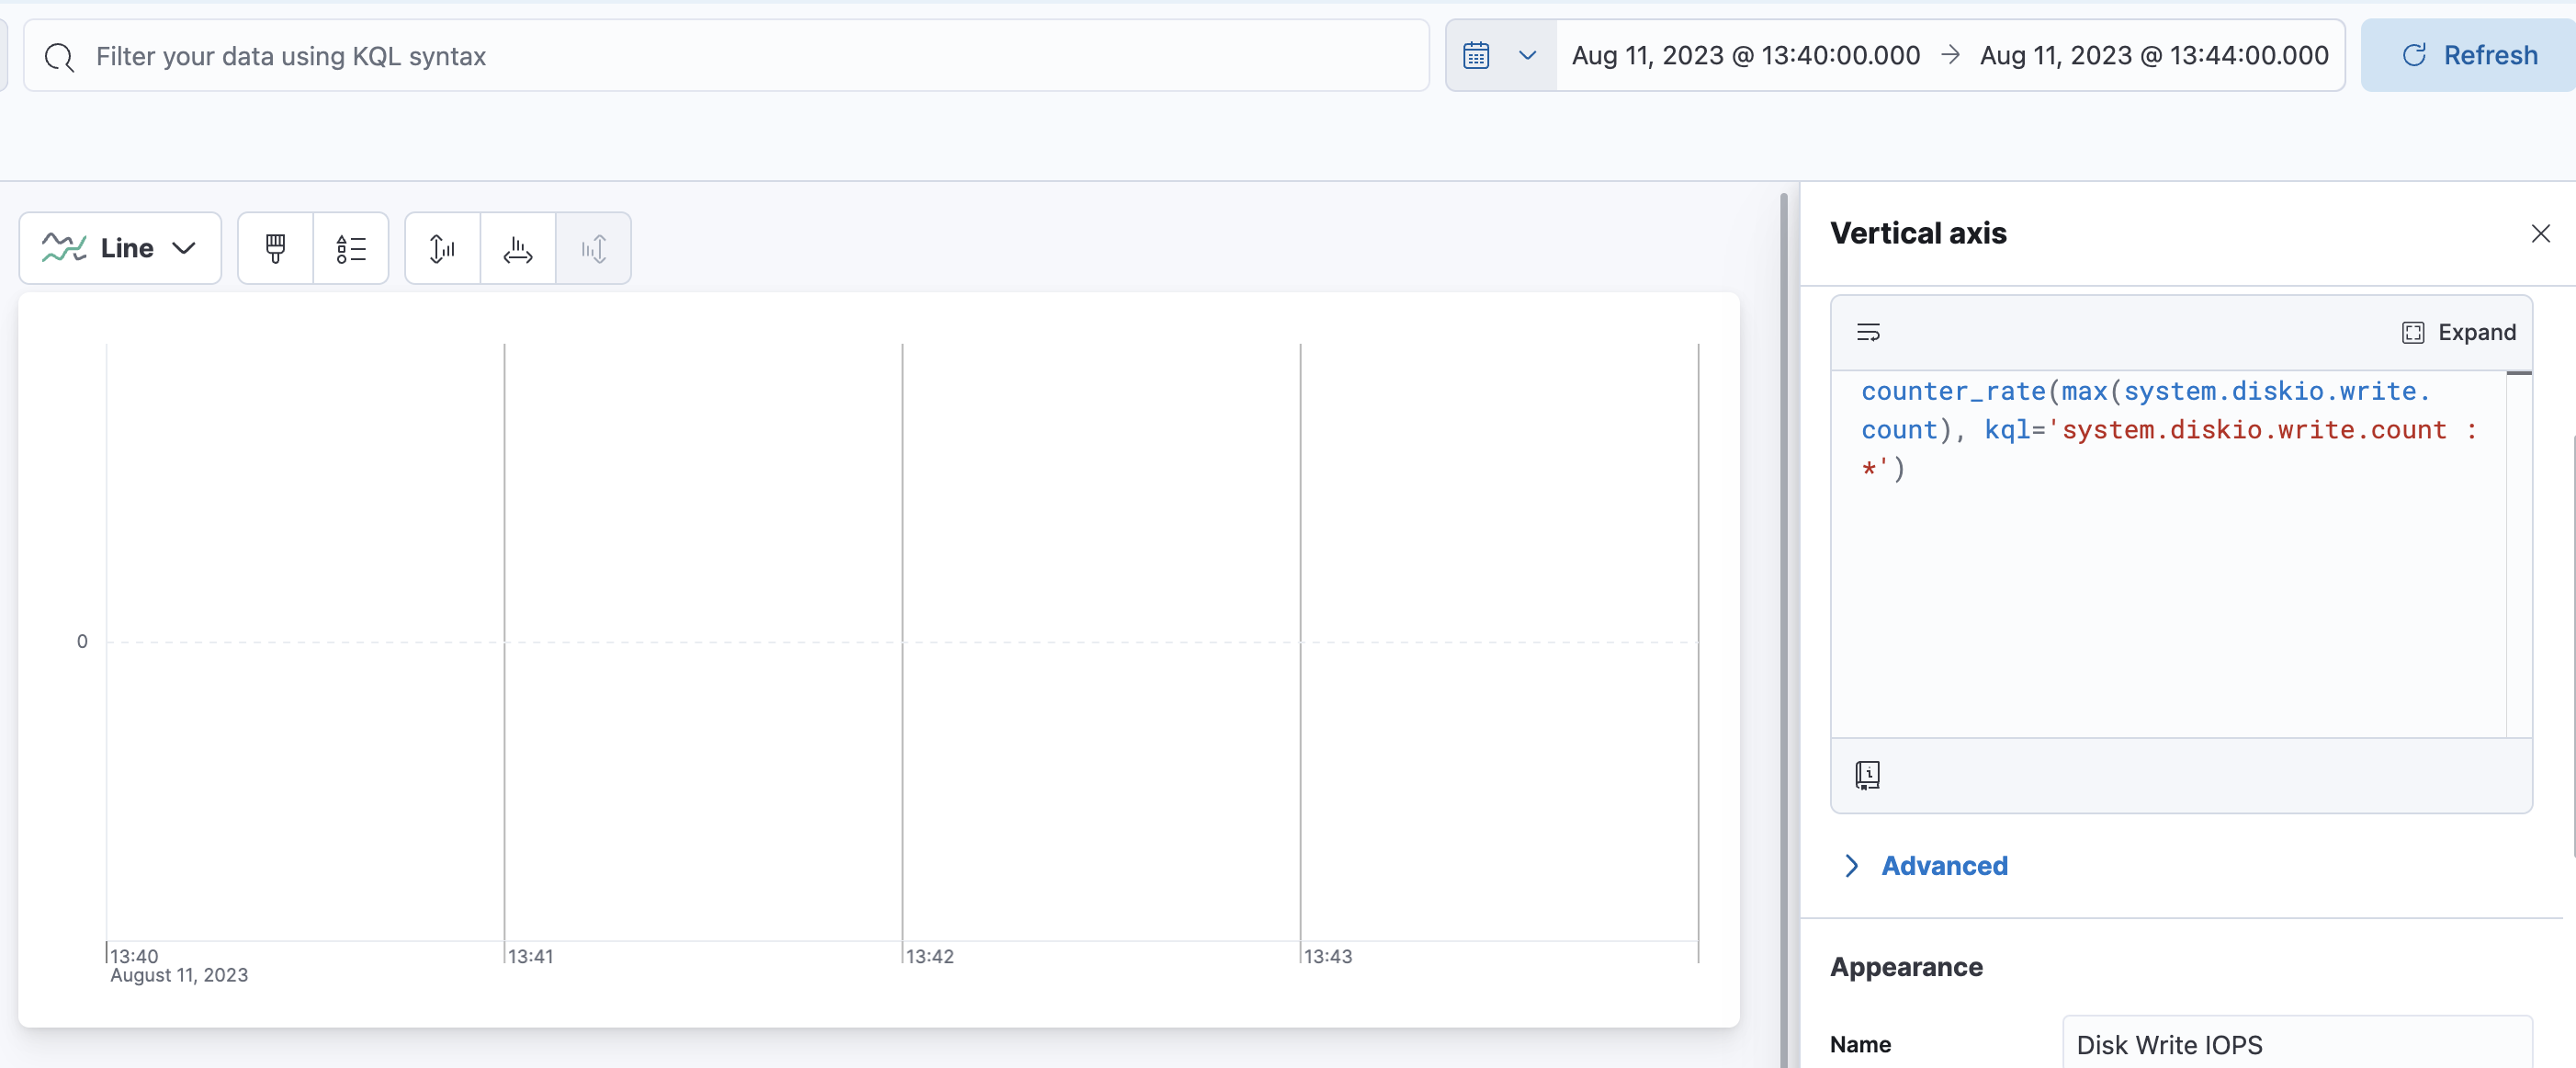This screenshot has height=1068, width=2576.
Task: Open the left vertical axis settings icon
Action: pyautogui.click(x=441, y=248)
